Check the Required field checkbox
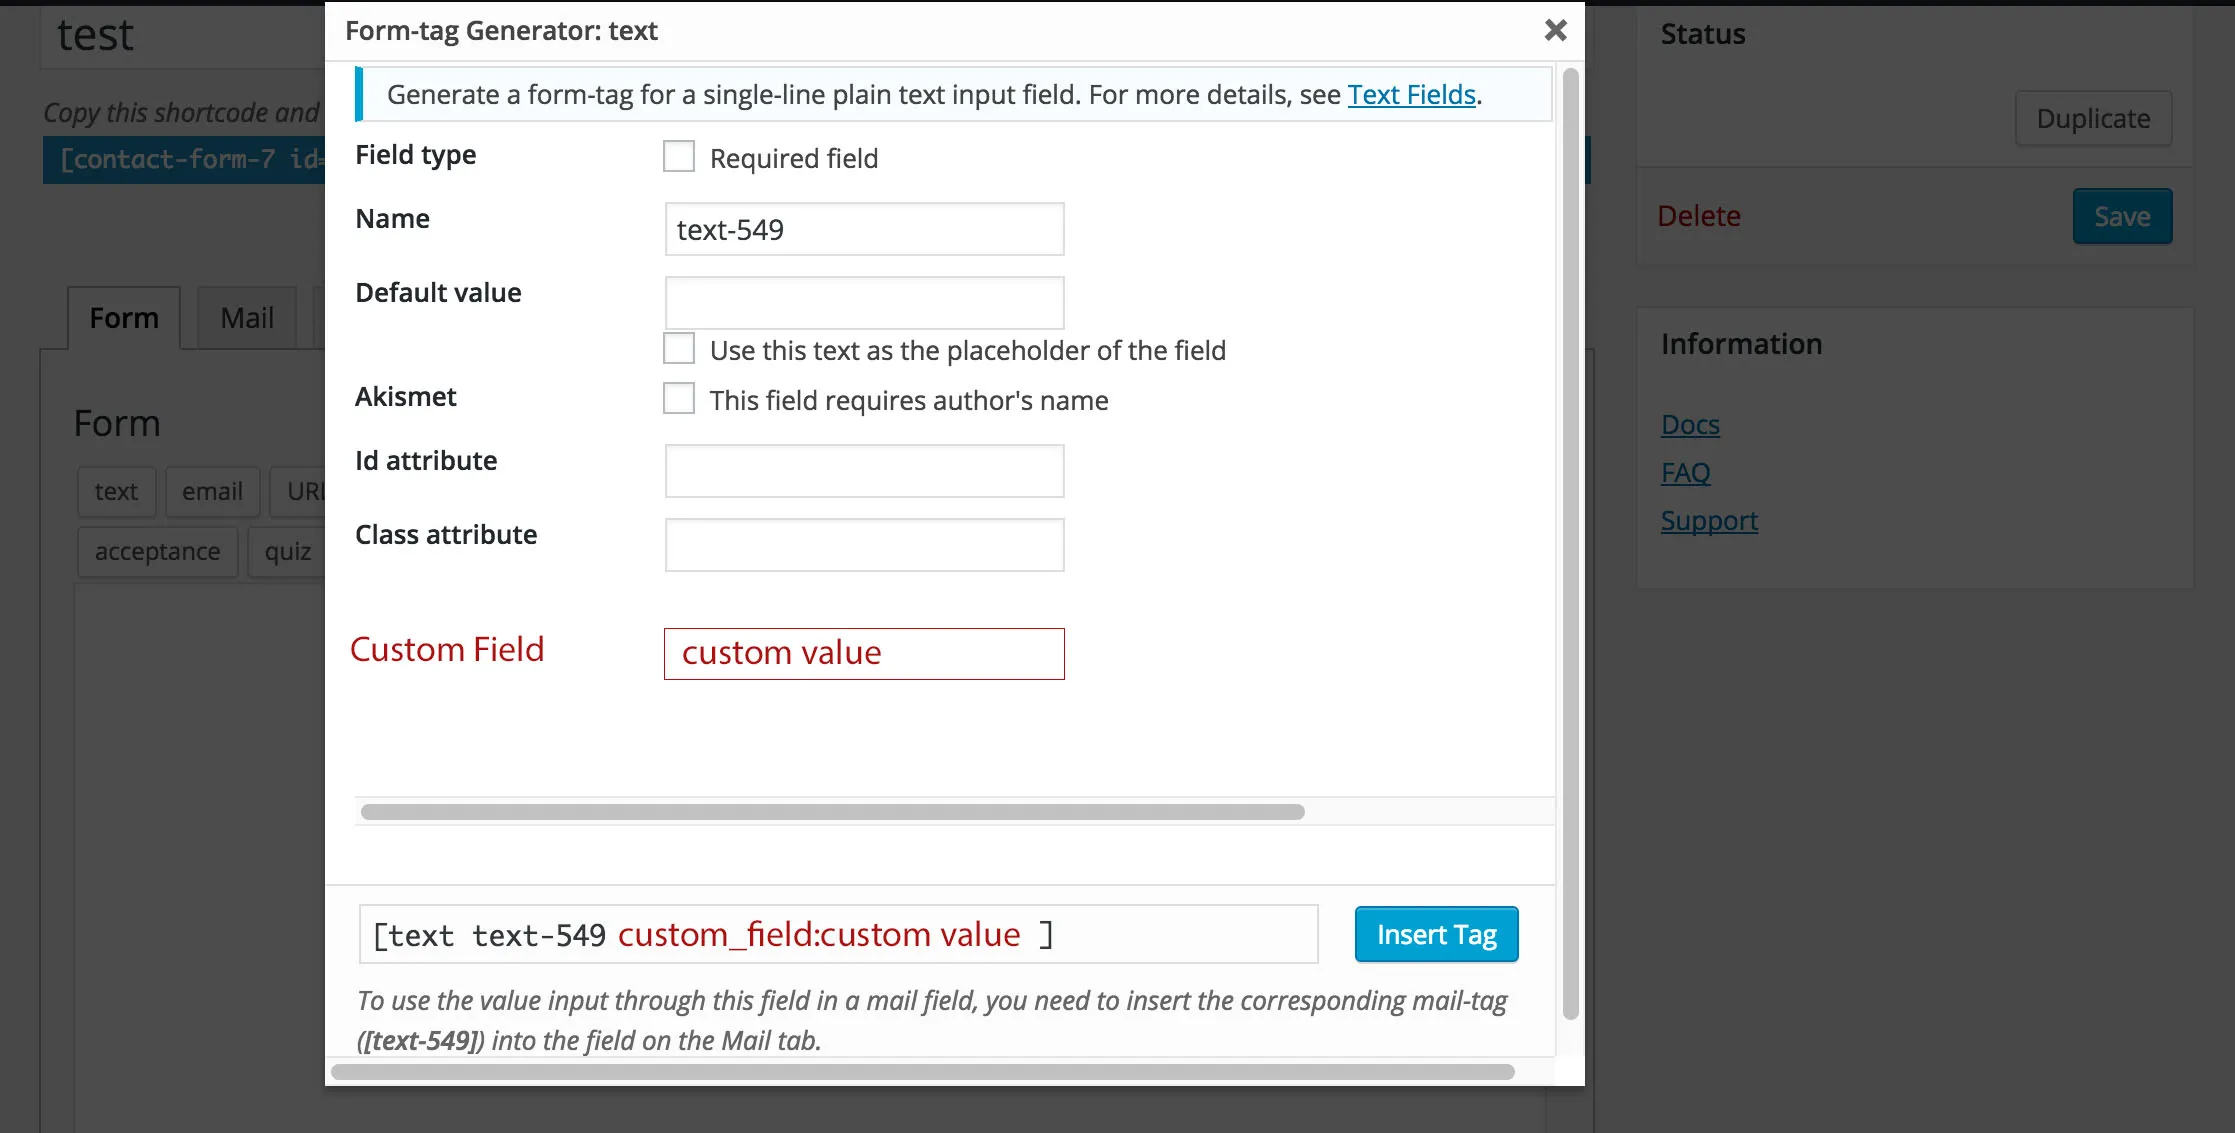2235x1133 pixels. 679,157
